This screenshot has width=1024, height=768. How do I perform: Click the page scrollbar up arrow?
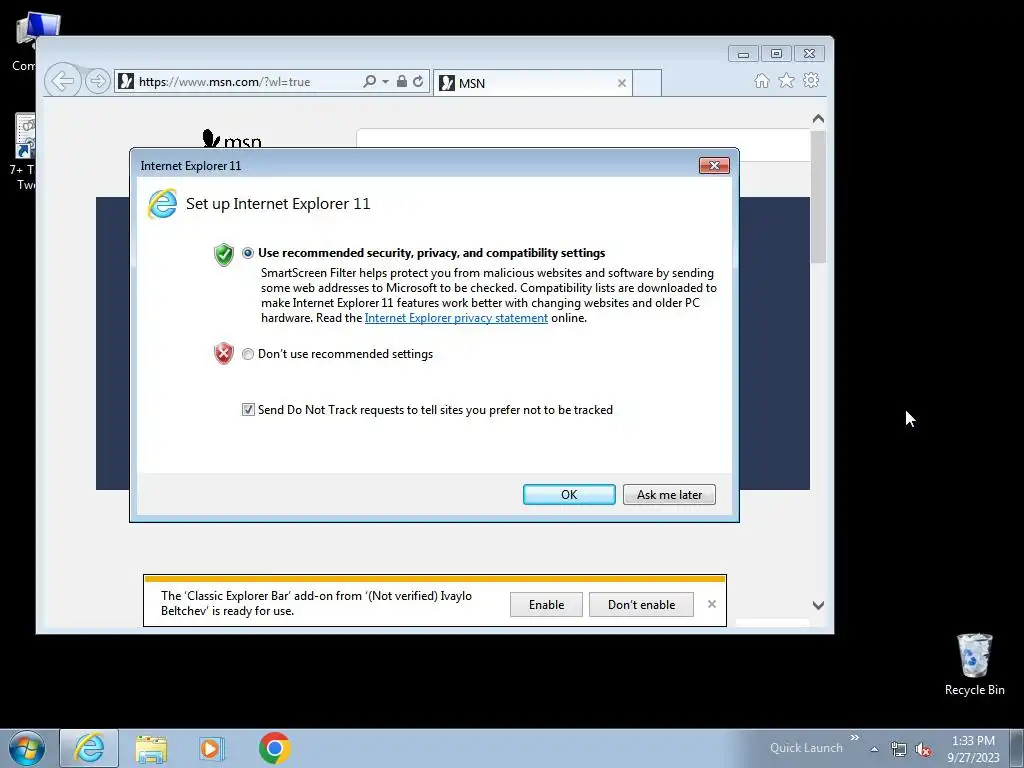tap(818, 119)
